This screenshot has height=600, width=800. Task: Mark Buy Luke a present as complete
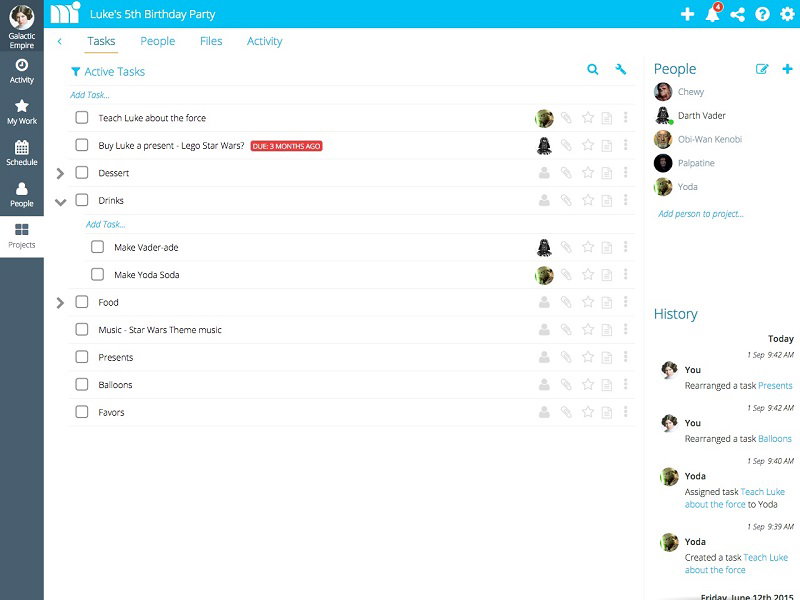click(82, 145)
